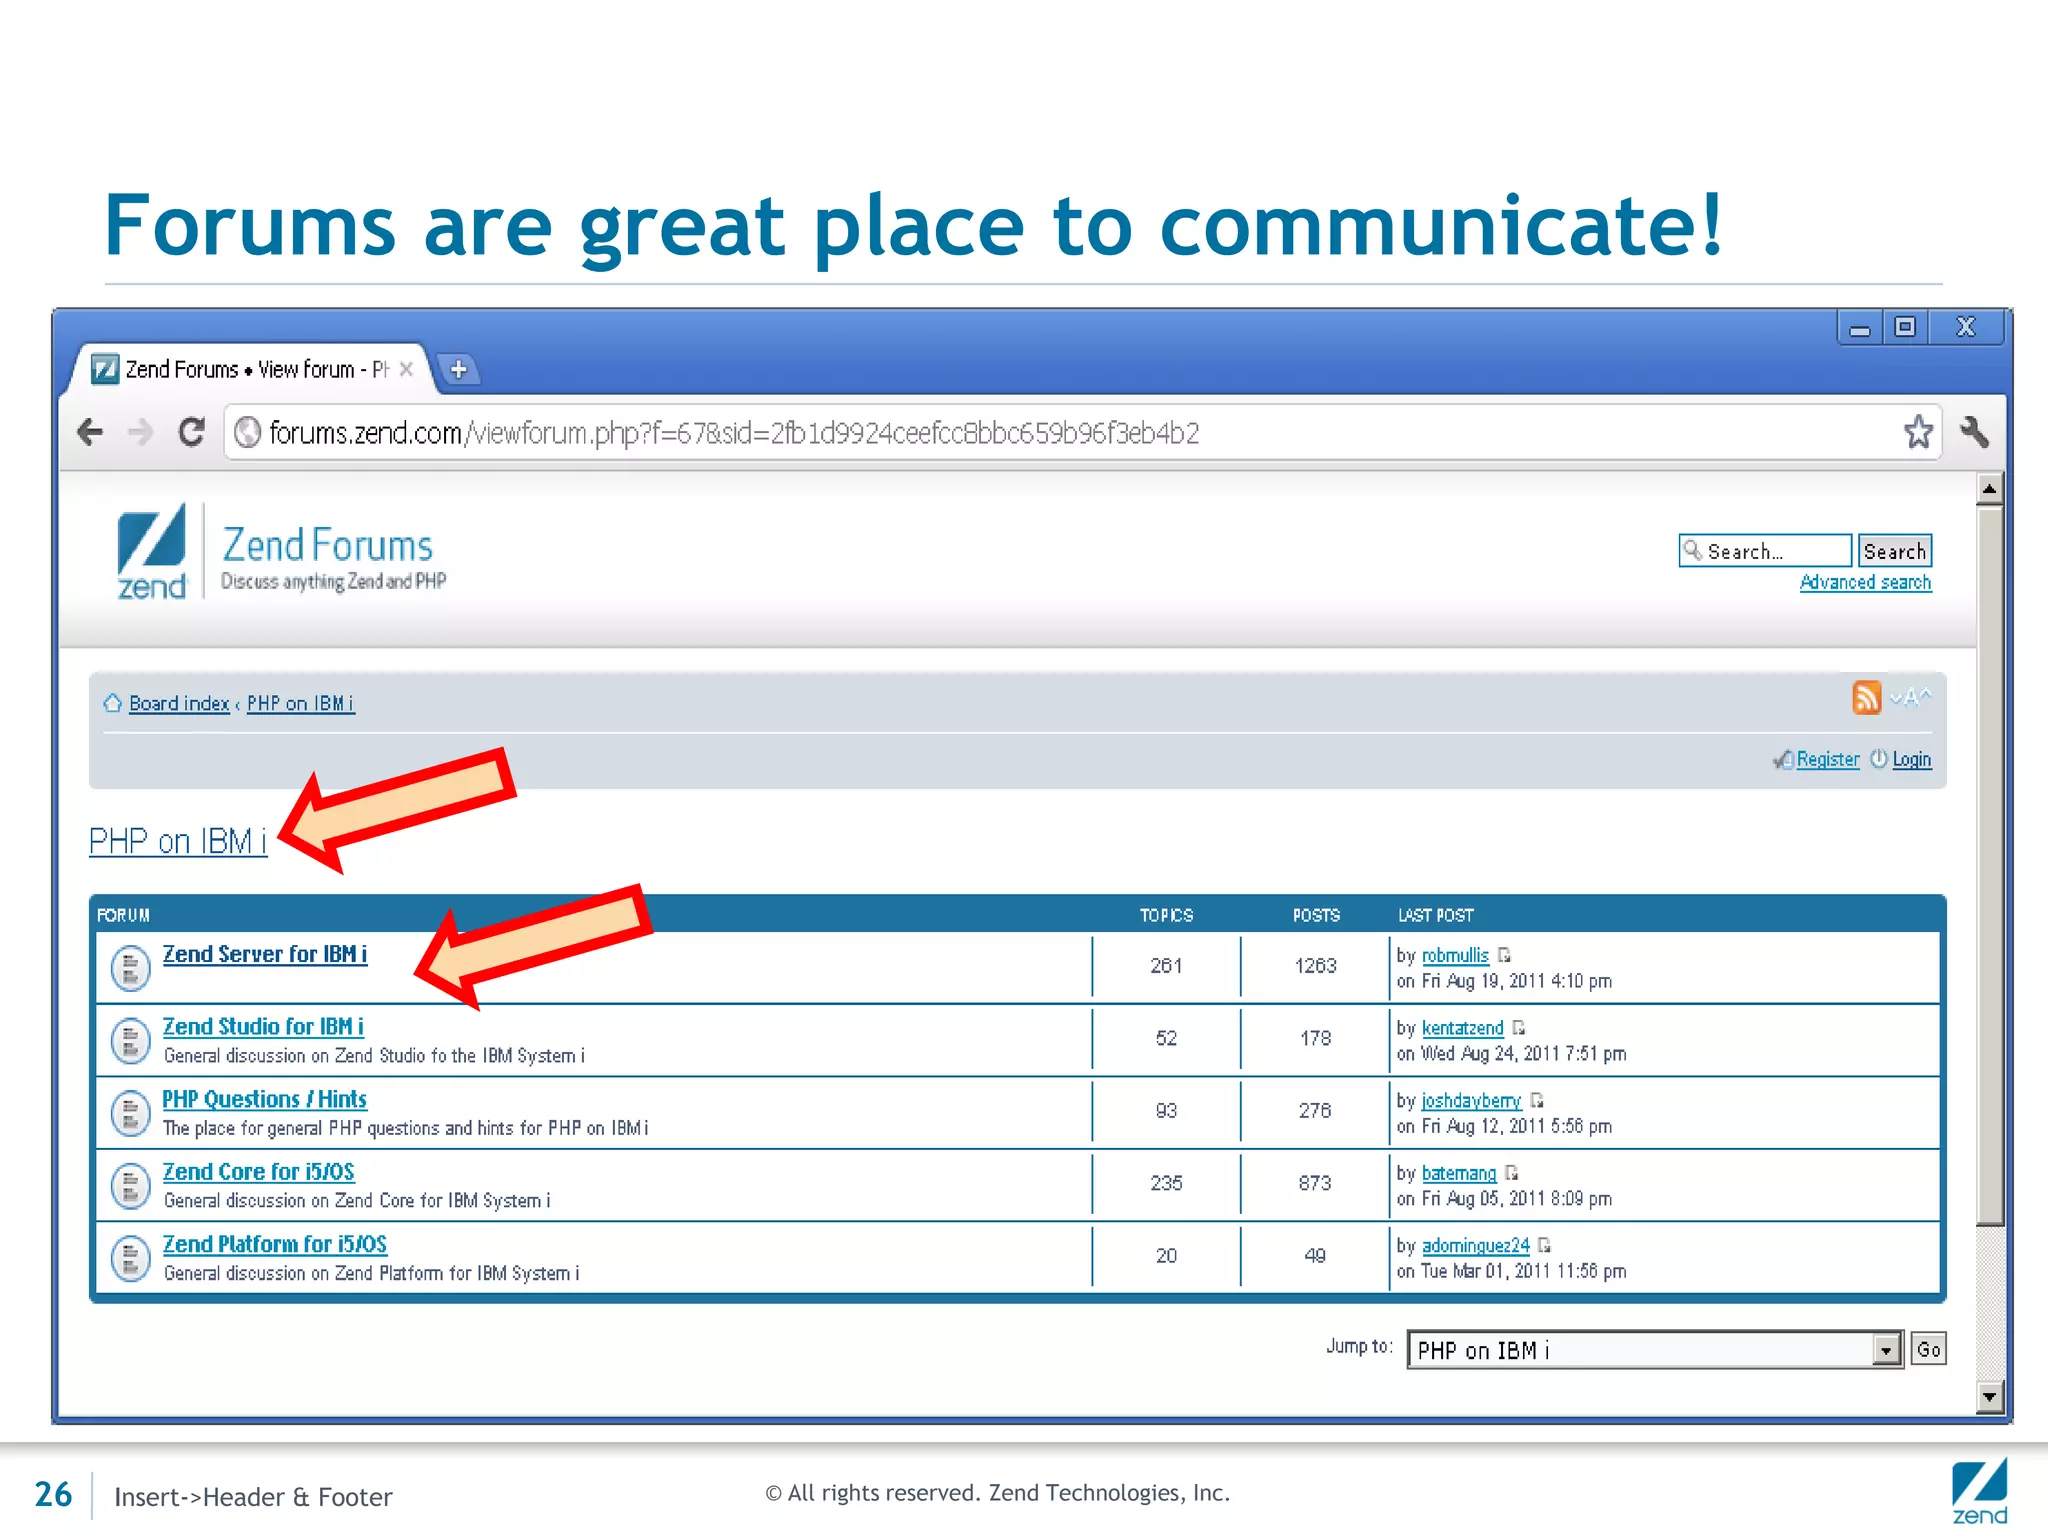Image resolution: width=2048 pixels, height=1536 pixels.
Task: View latest post icon next to adominguez24
Action: point(1545,1245)
